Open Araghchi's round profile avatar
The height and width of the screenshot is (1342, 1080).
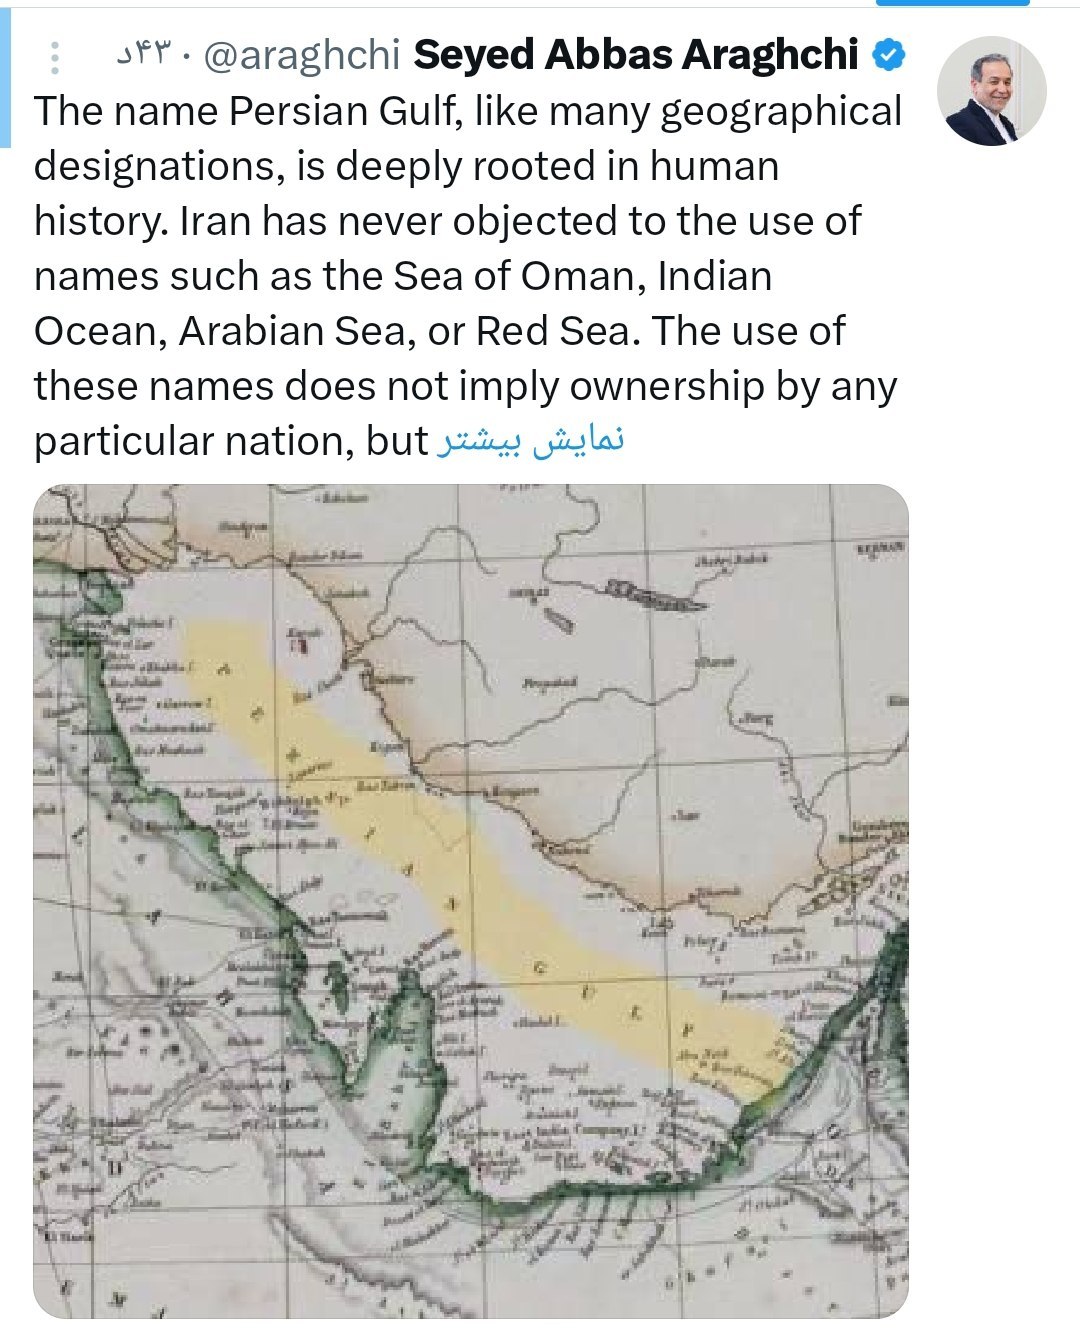pos(991,91)
